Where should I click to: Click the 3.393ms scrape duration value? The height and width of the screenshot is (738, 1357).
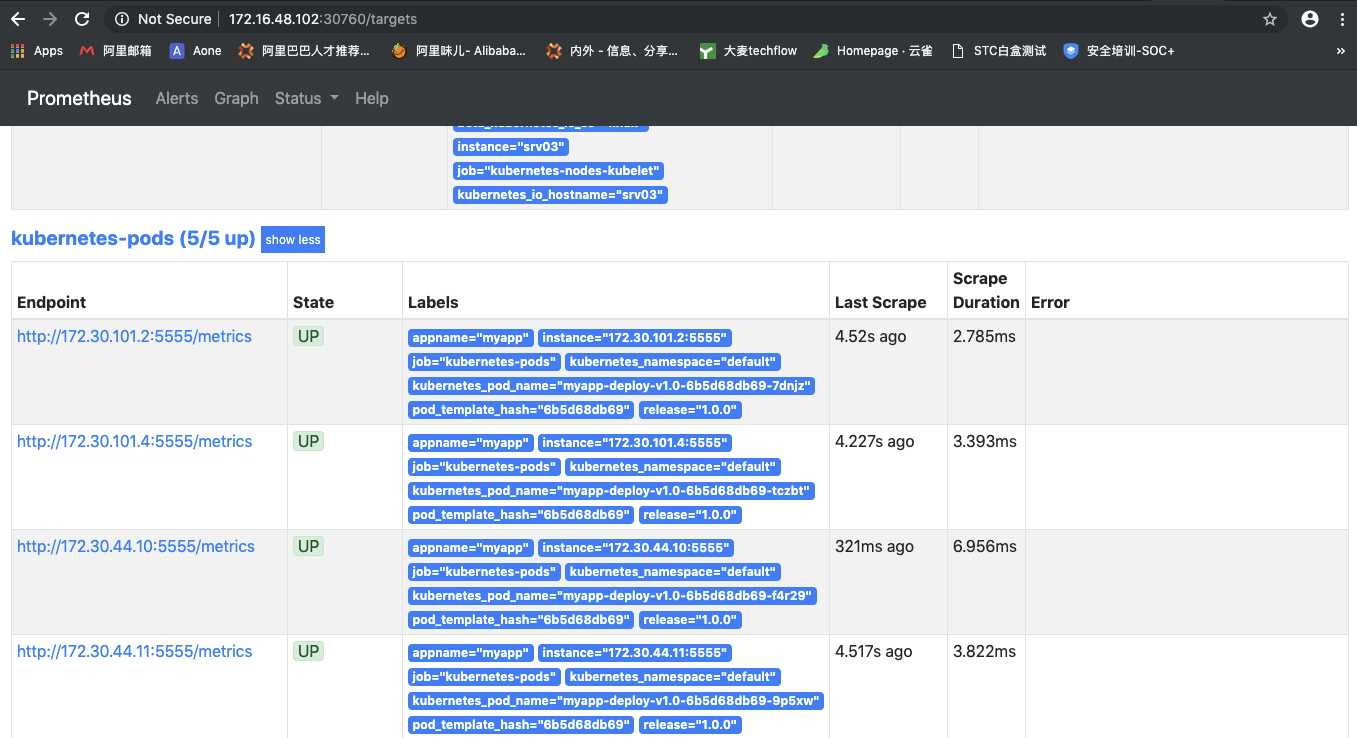tap(985, 441)
